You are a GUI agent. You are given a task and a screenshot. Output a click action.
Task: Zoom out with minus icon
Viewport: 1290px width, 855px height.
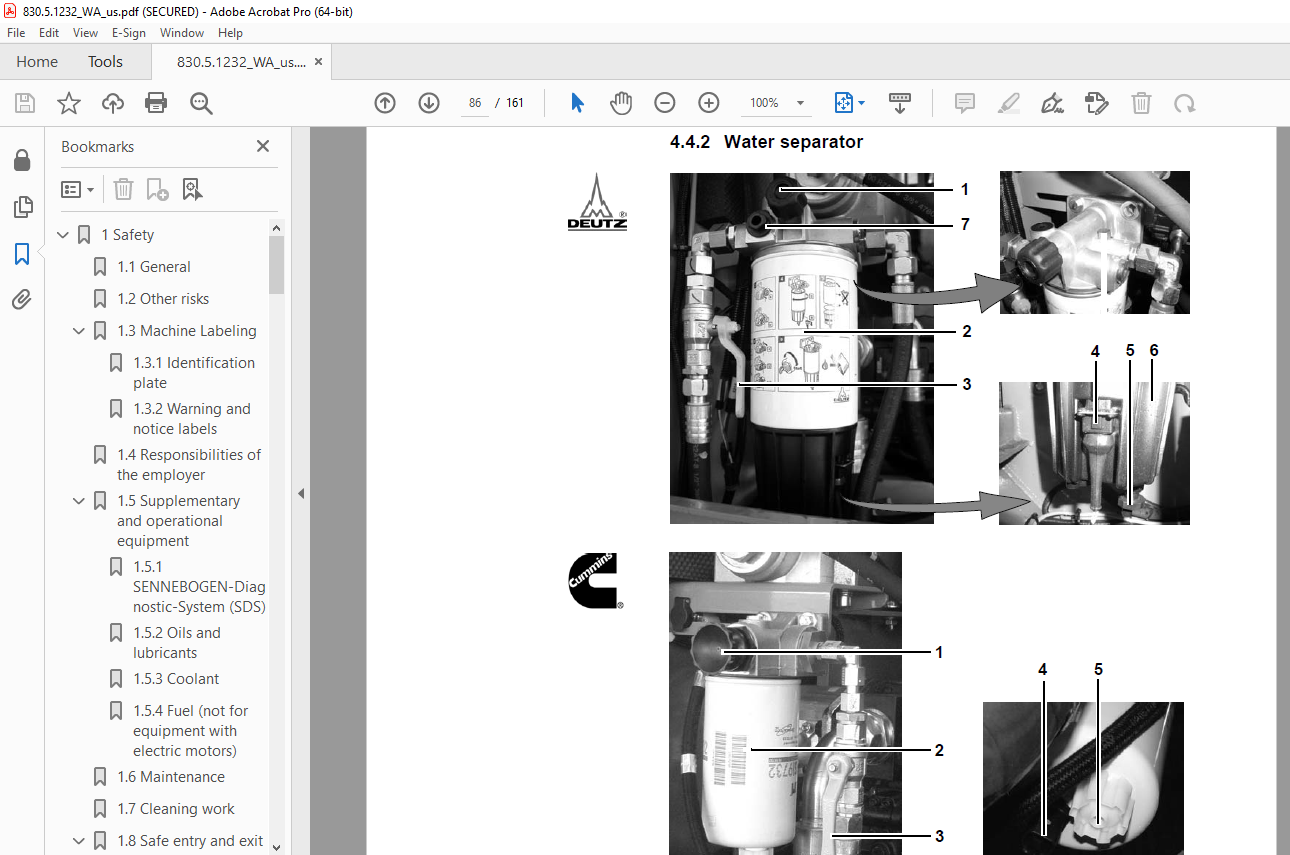point(665,103)
